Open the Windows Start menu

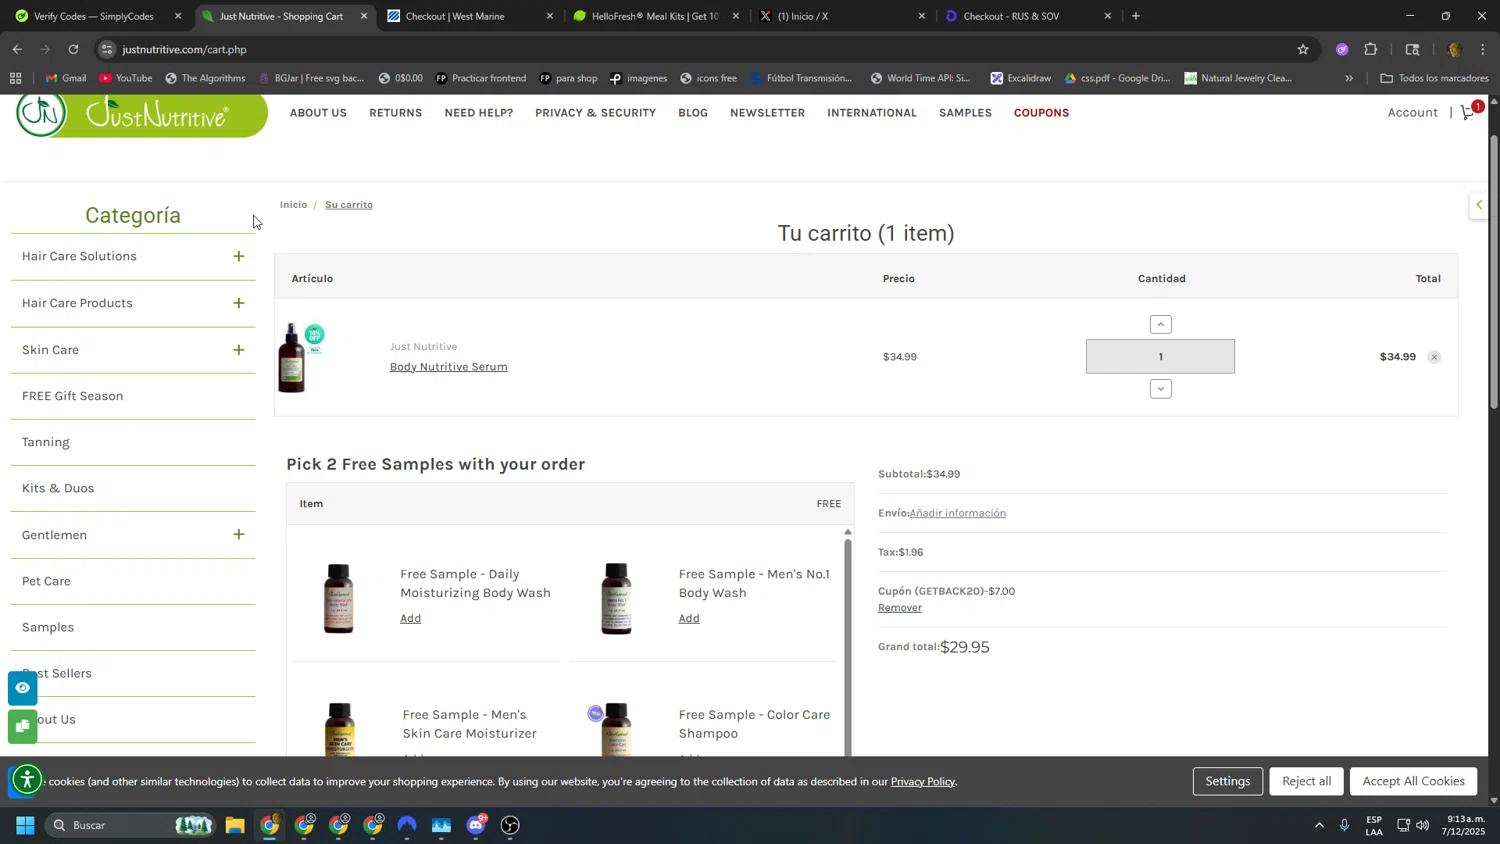coord(25,825)
